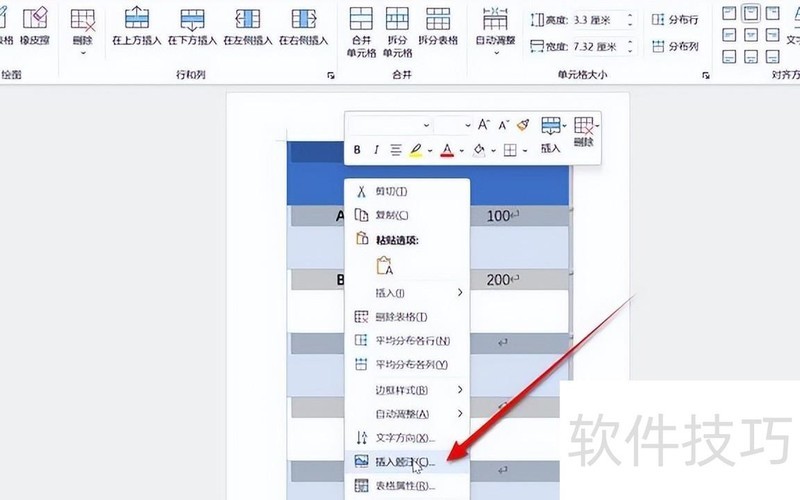Click paragraph alignment icon in mini toolbar
Screen dimensions: 800x500
coord(396,150)
